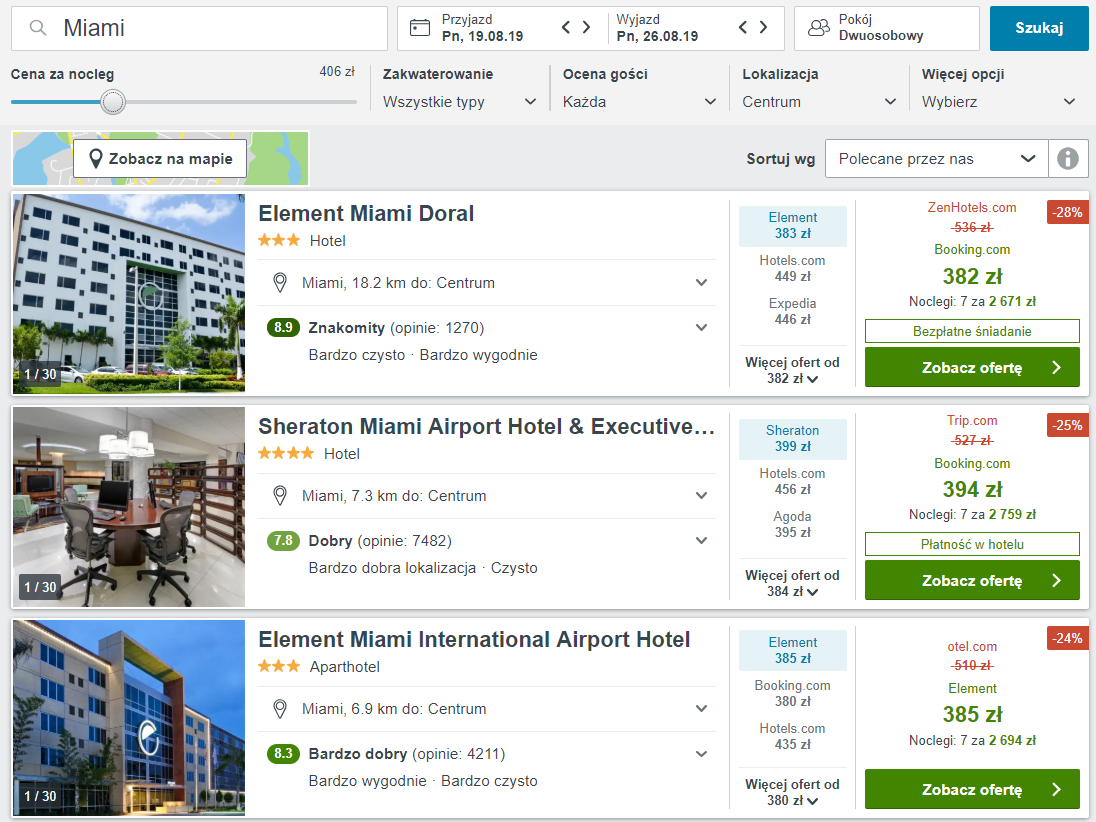
Task: Expand Sheraton location details chevron
Action: (x=701, y=496)
